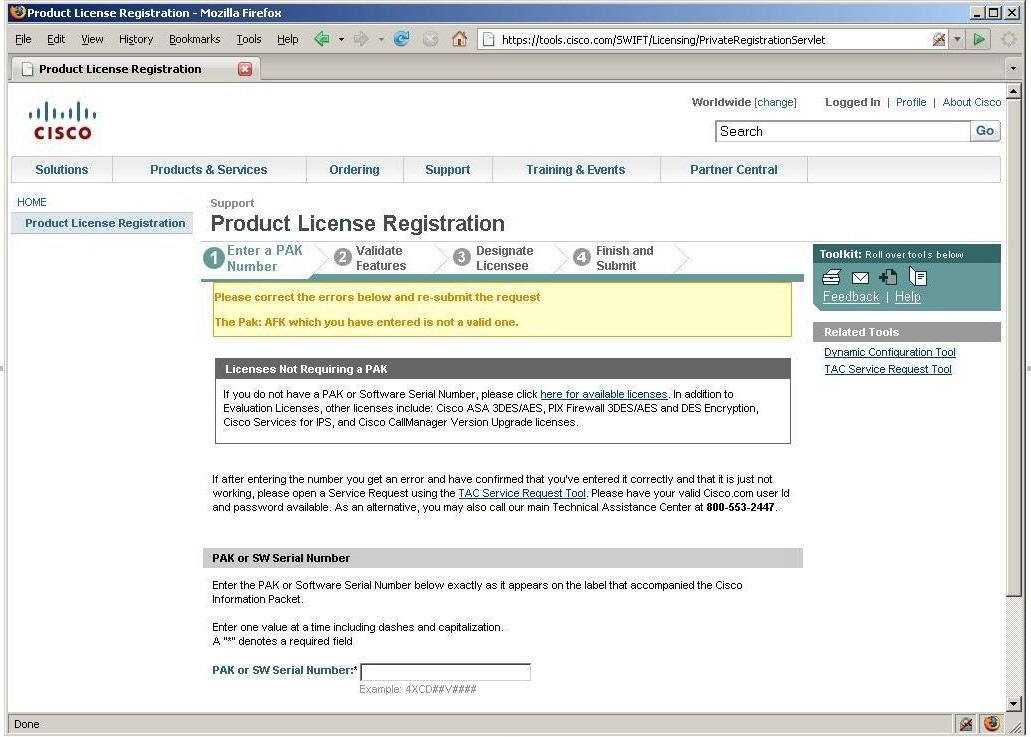This screenshot has height=737, width=1031.
Task: Click the PAK or SW Serial Number field
Action: coord(446,672)
